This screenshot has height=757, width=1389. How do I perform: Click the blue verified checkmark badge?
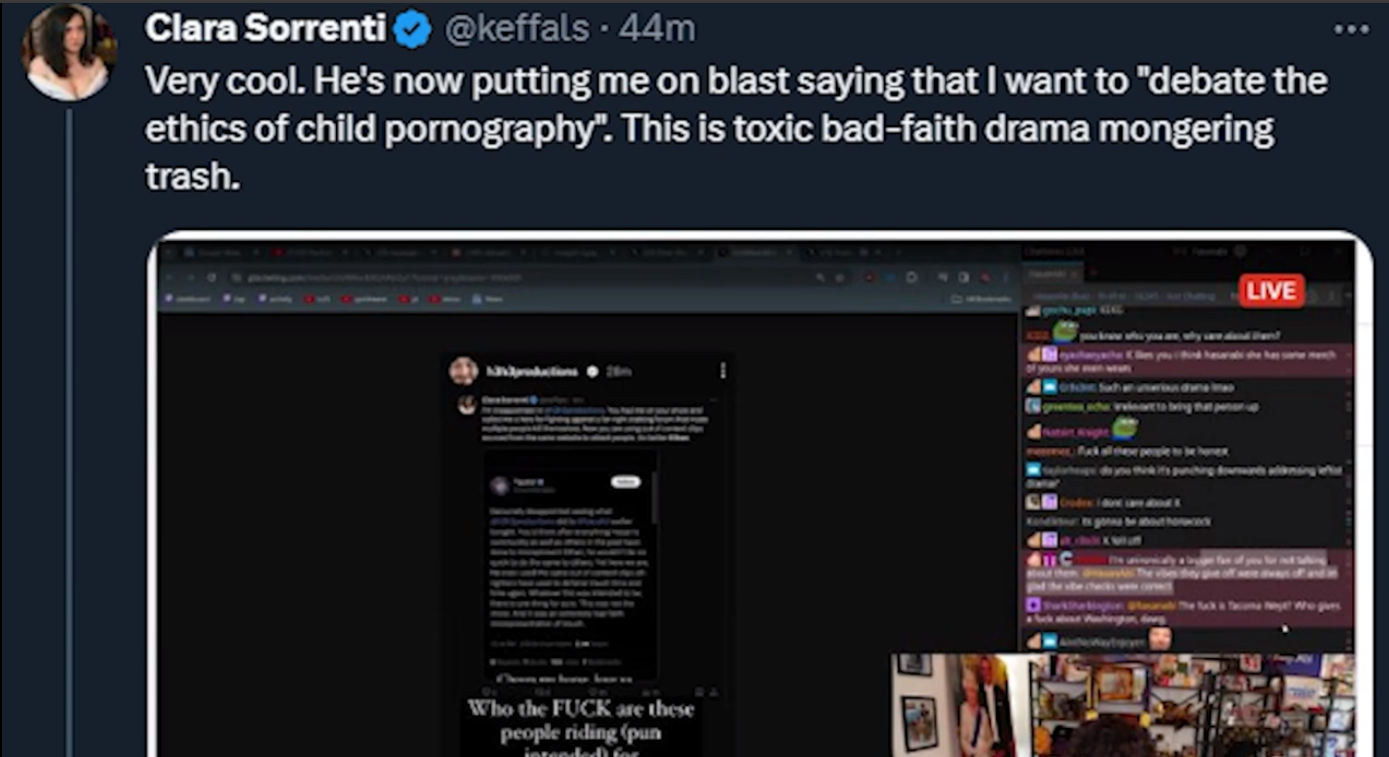pos(411,31)
